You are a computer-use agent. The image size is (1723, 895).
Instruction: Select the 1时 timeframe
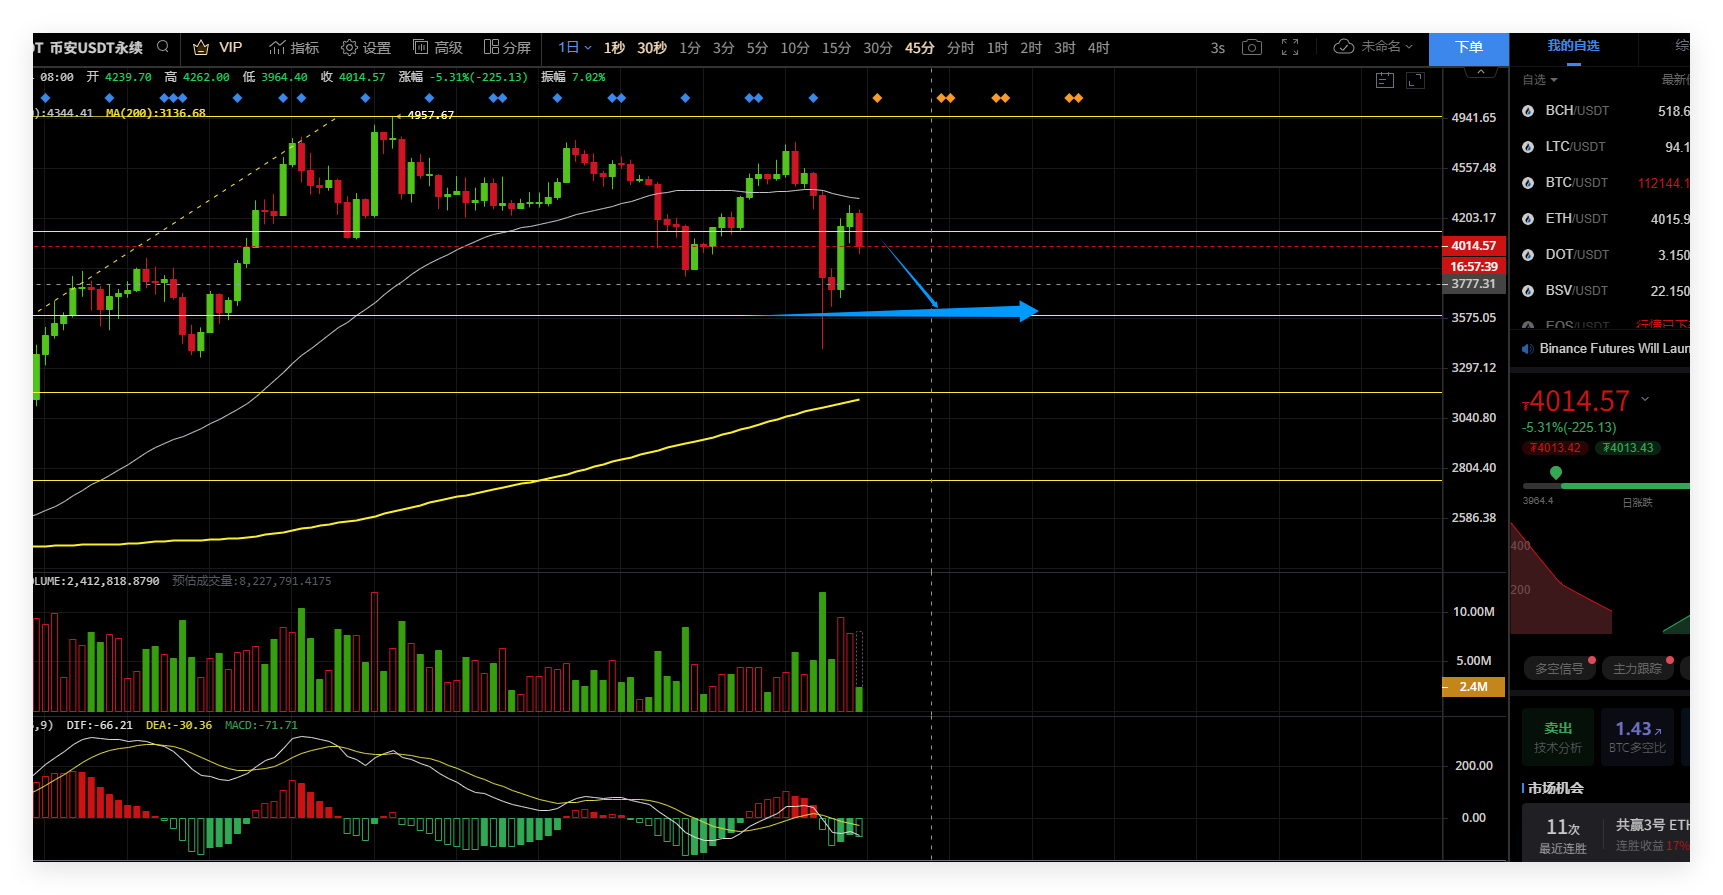coord(997,47)
